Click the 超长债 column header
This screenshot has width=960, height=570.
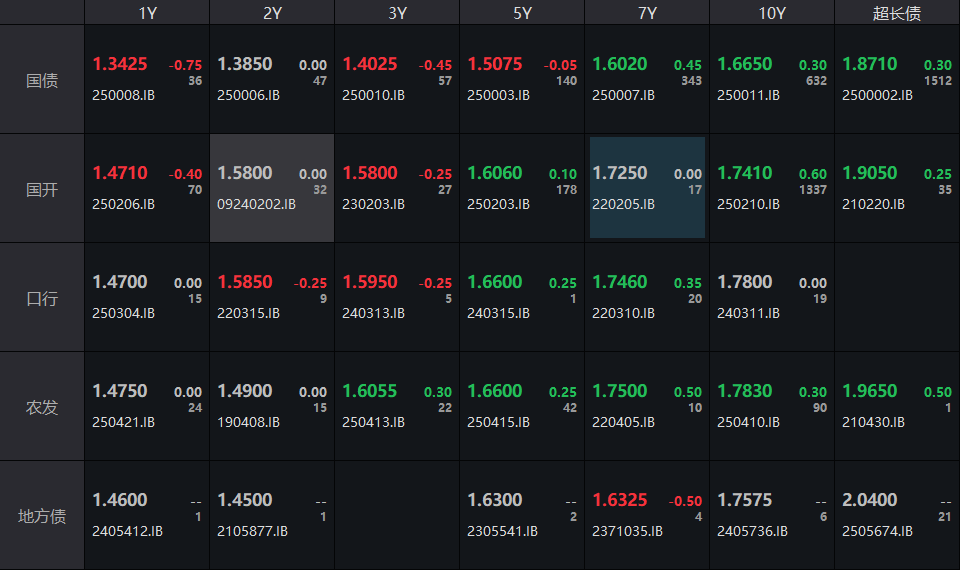897,13
